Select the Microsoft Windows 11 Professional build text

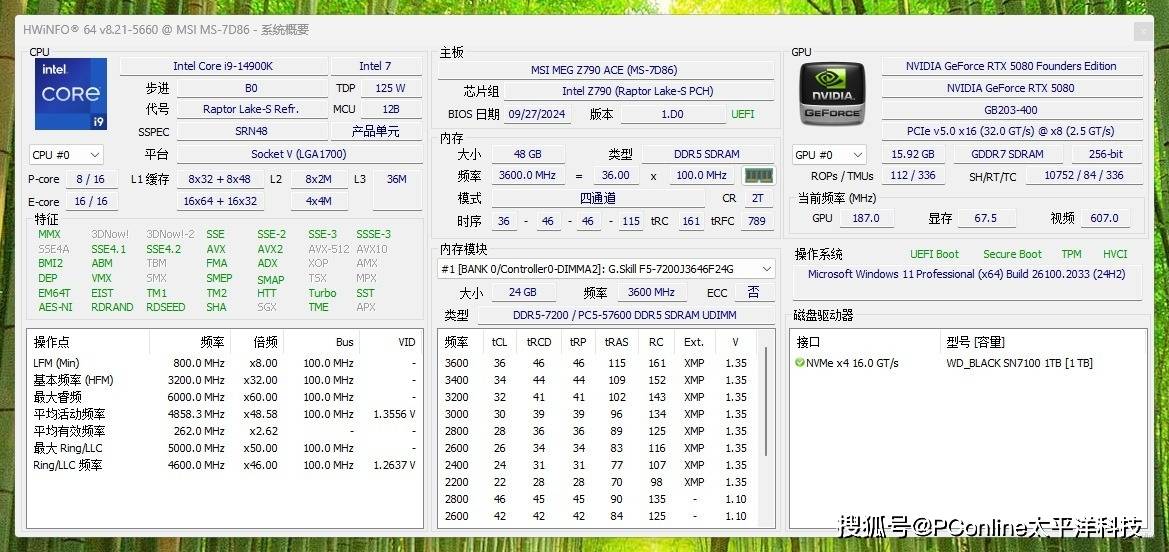click(966, 275)
